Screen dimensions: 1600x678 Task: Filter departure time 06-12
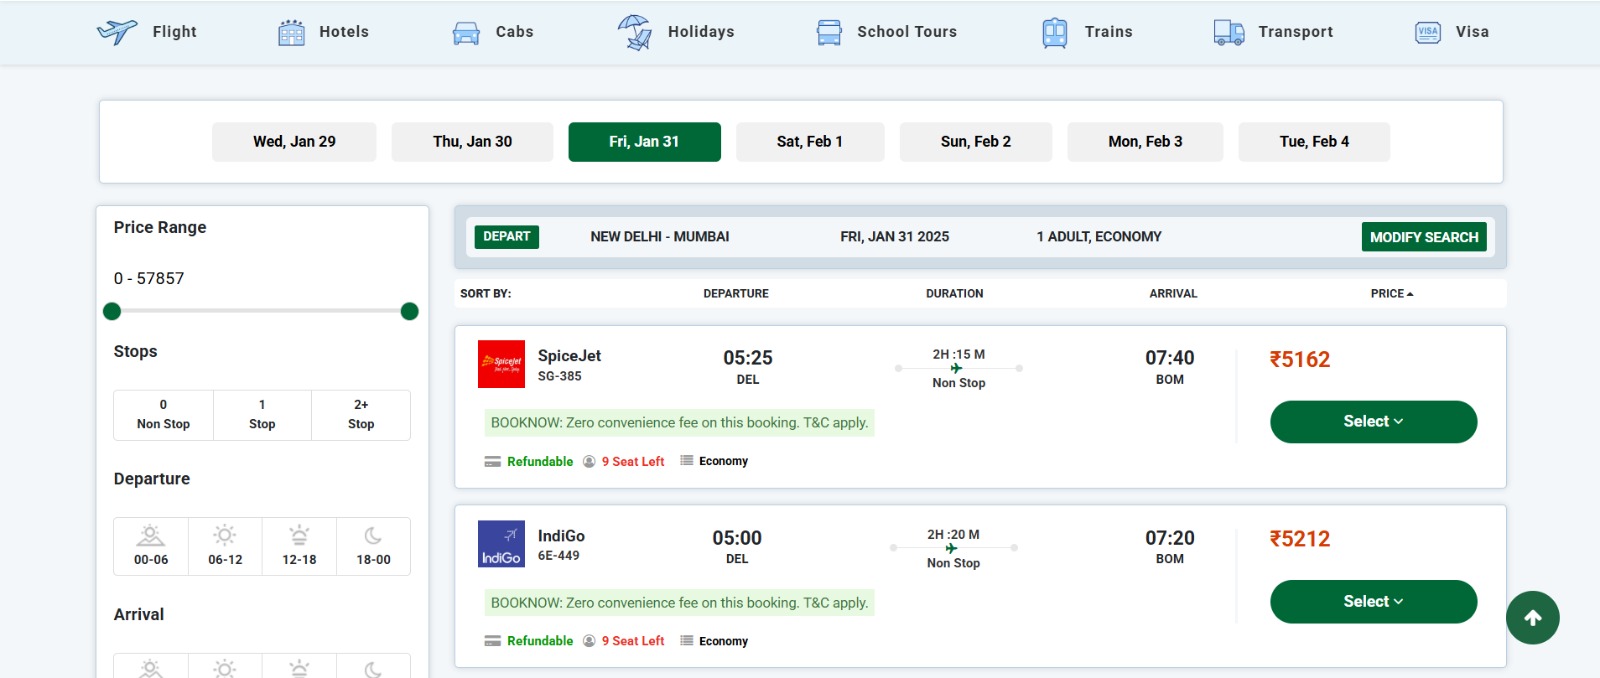[225, 546]
